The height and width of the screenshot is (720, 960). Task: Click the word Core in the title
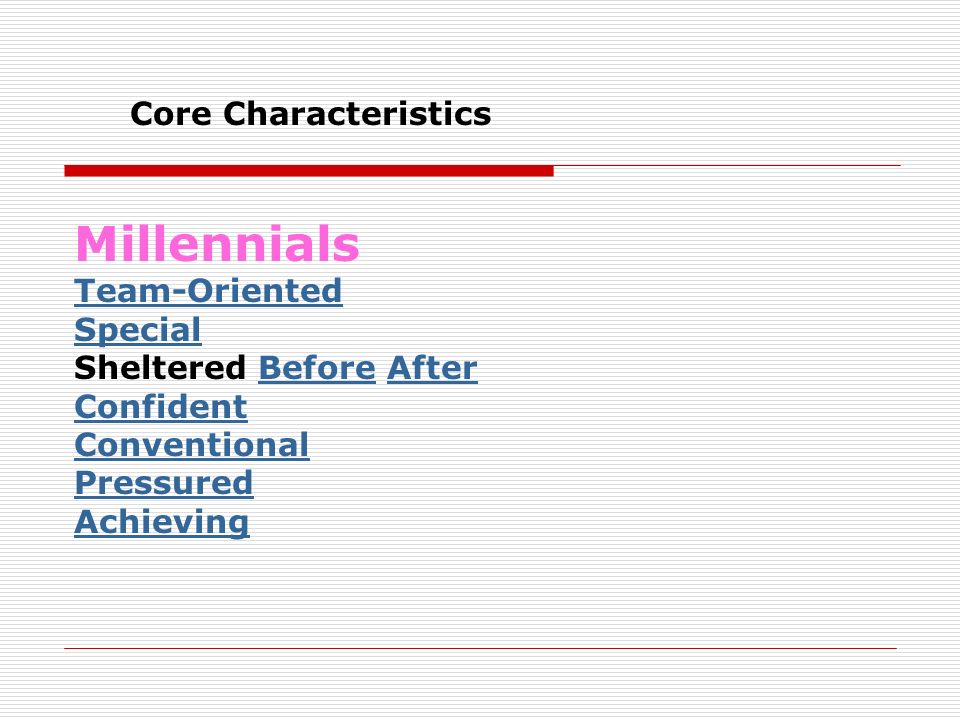(x=171, y=114)
